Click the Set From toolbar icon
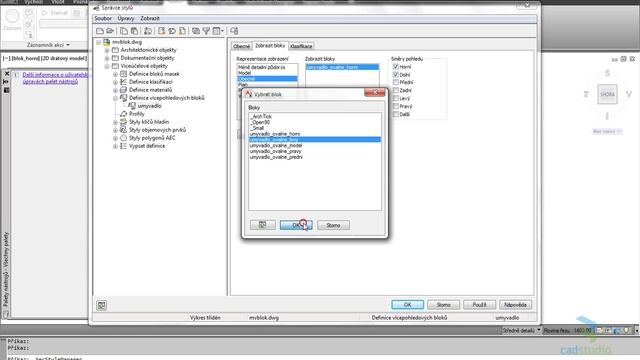This screenshot has height=360, width=640. [172, 31]
